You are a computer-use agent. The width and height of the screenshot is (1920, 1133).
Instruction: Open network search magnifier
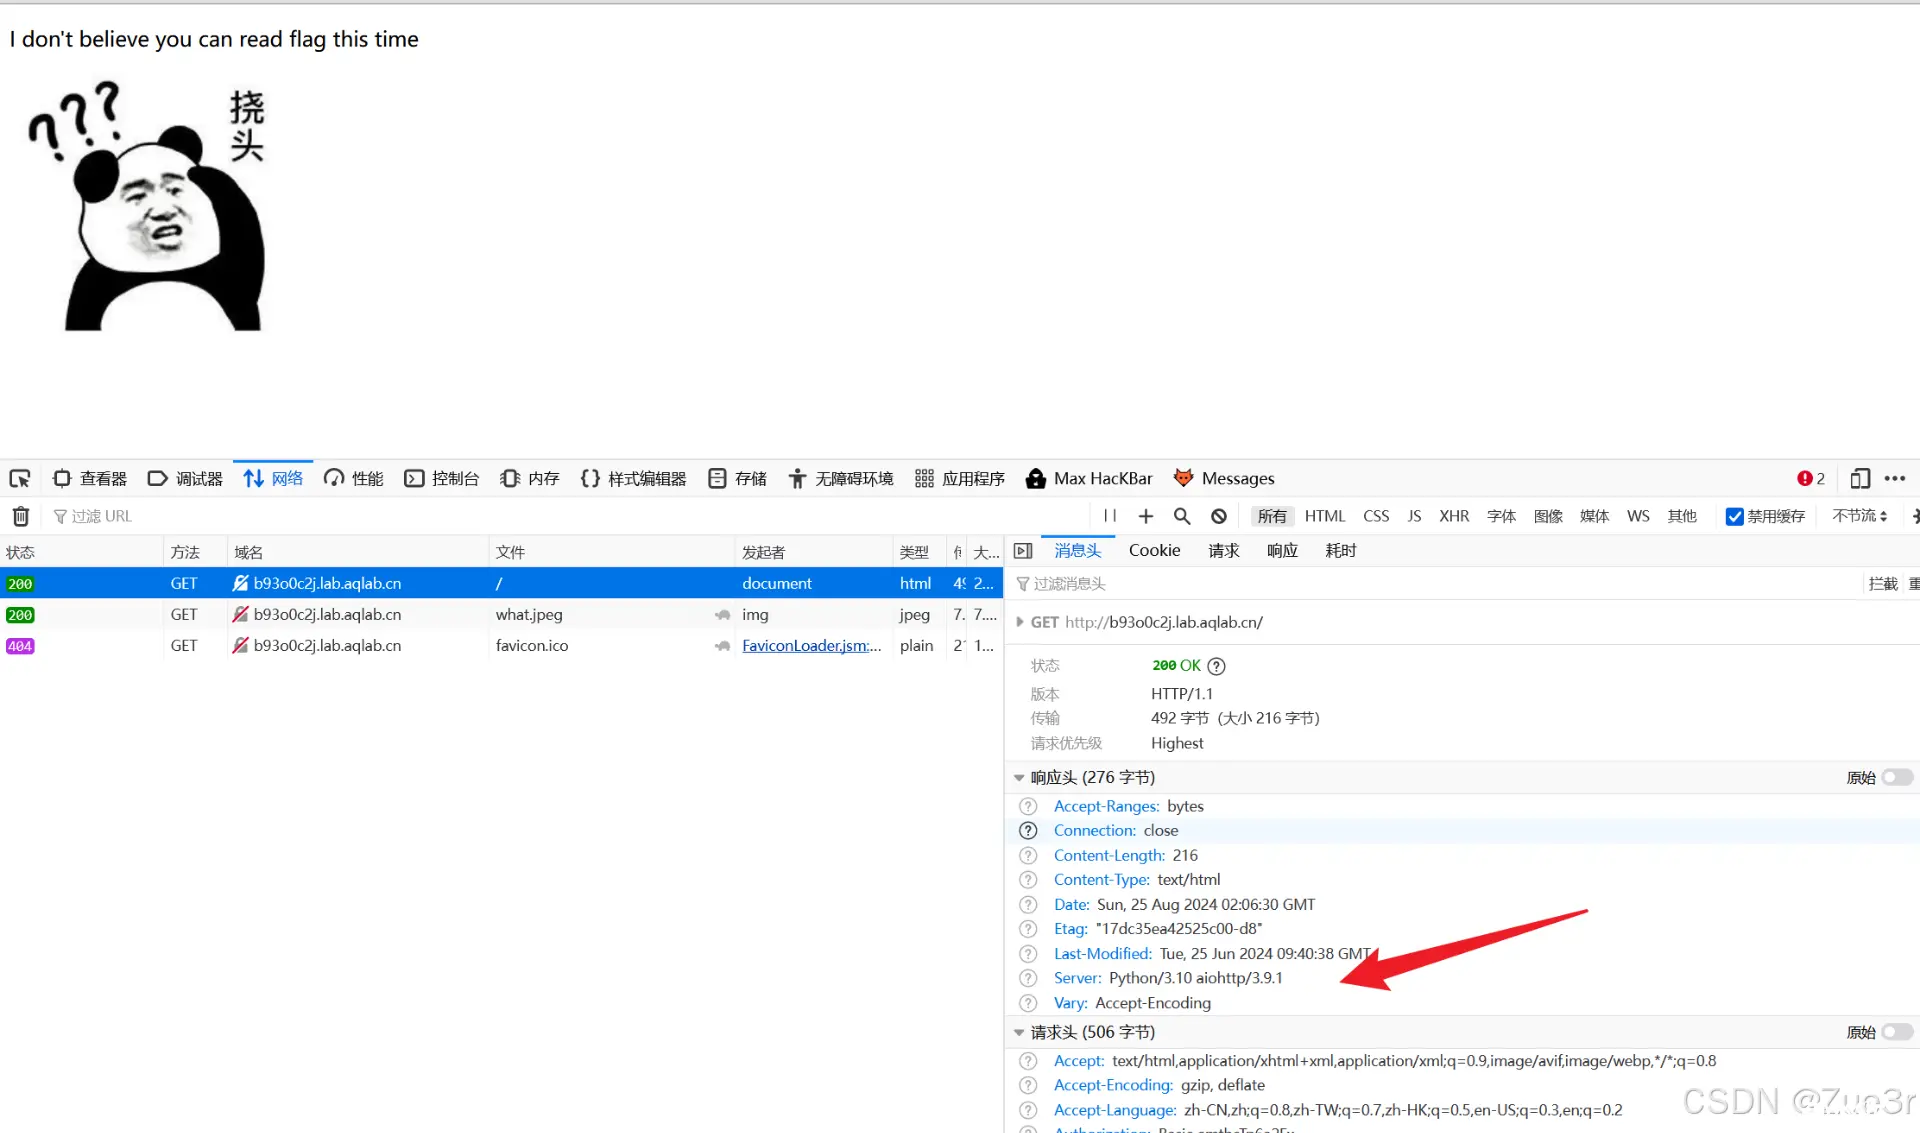pyautogui.click(x=1182, y=516)
